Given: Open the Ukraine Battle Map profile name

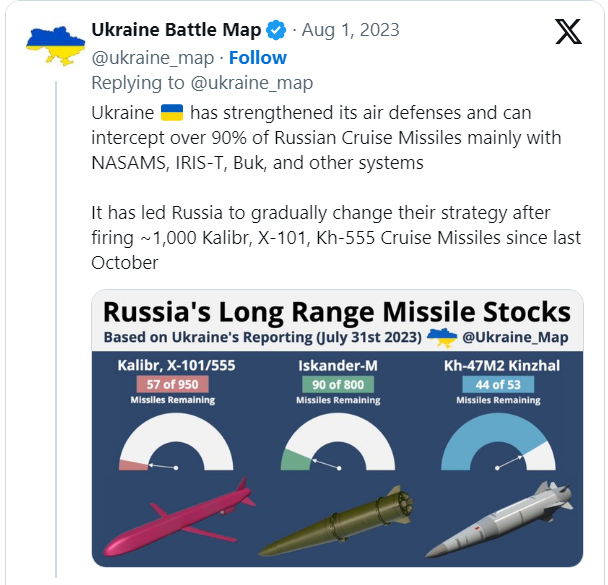Looking at the screenshot, I should (x=176, y=30).
